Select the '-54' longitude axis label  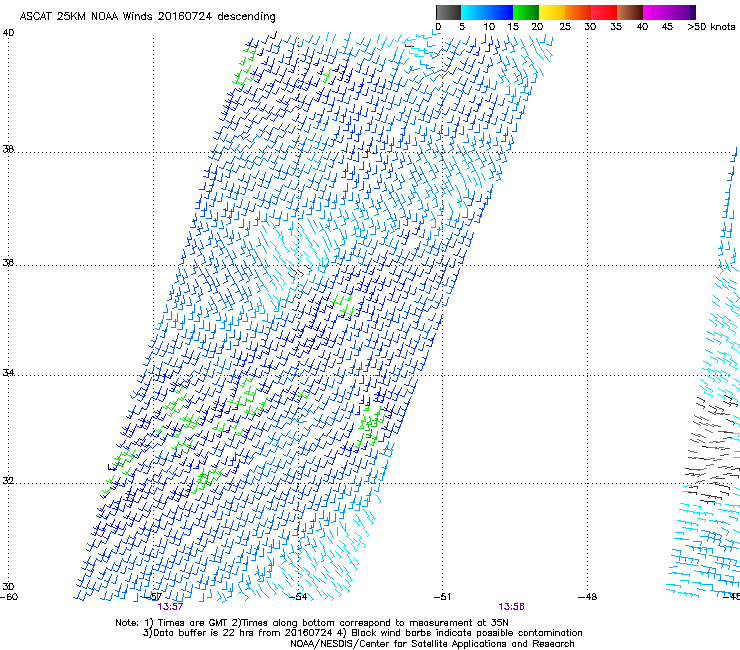(298, 597)
